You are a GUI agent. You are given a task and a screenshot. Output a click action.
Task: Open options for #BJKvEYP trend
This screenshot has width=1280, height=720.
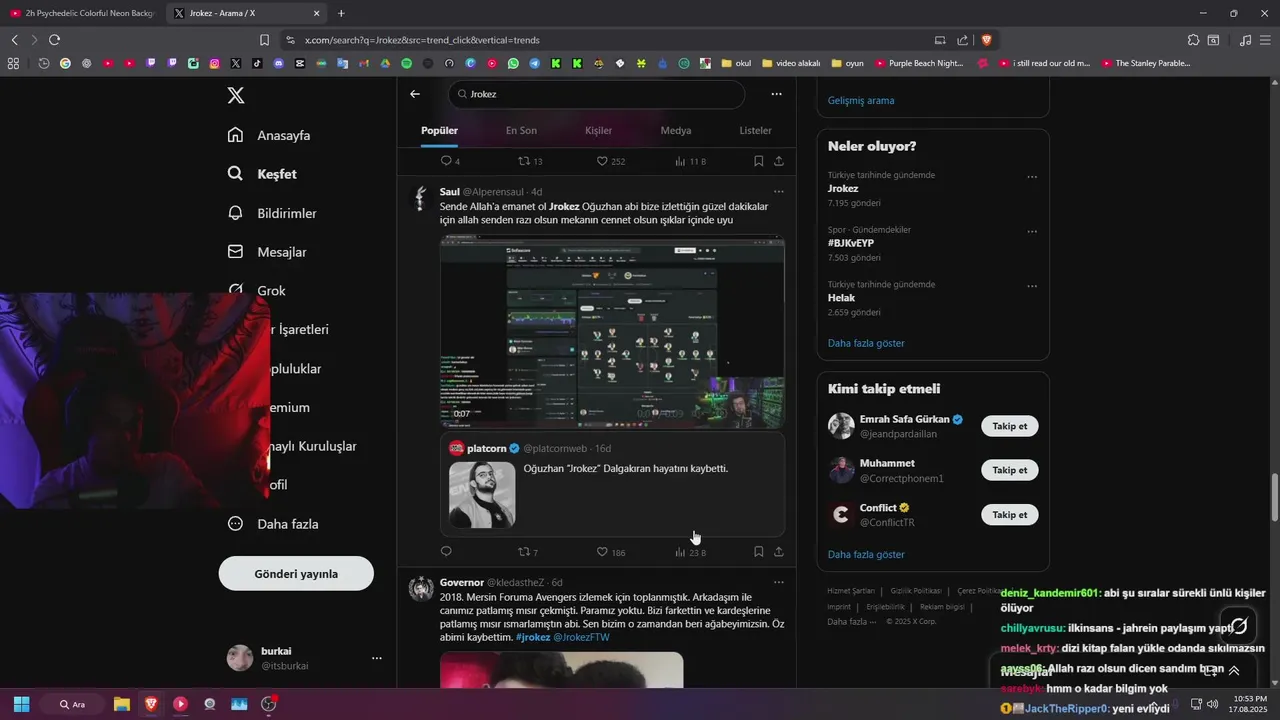pyautogui.click(x=1032, y=232)
